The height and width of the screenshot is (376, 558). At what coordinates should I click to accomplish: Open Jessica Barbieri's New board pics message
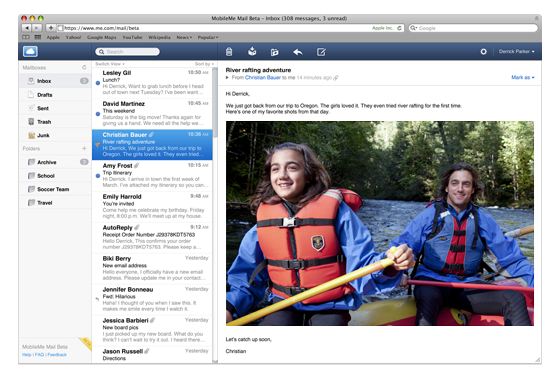click(152, 330)
